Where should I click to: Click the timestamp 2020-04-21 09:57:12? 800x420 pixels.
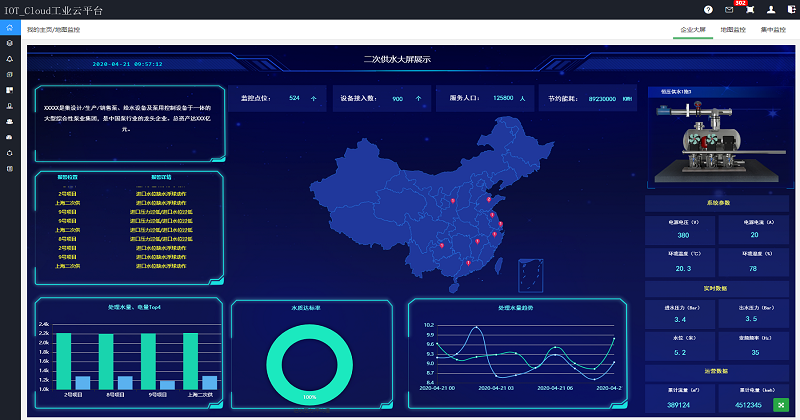point(127,64)
